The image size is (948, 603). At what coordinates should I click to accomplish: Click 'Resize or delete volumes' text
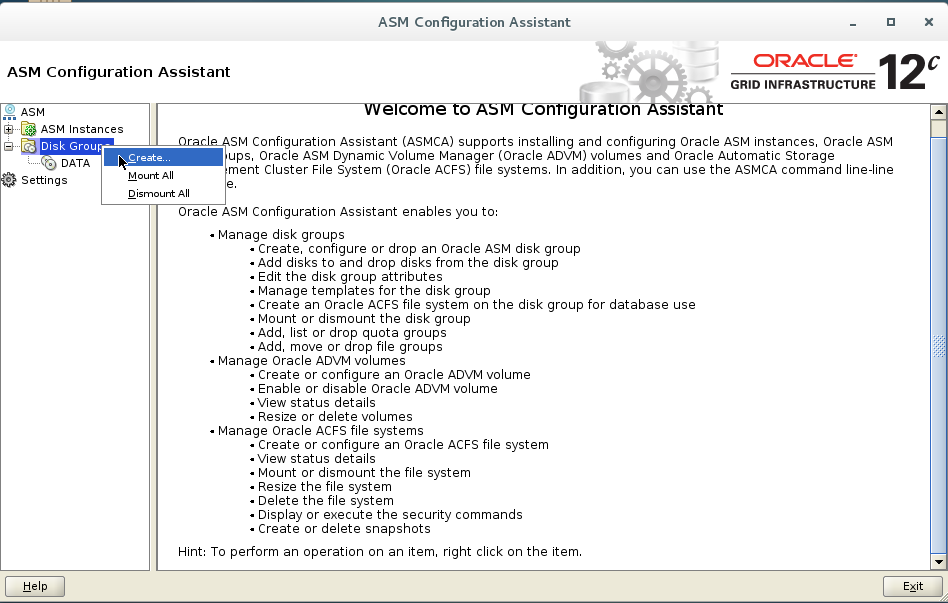[335, 417]
